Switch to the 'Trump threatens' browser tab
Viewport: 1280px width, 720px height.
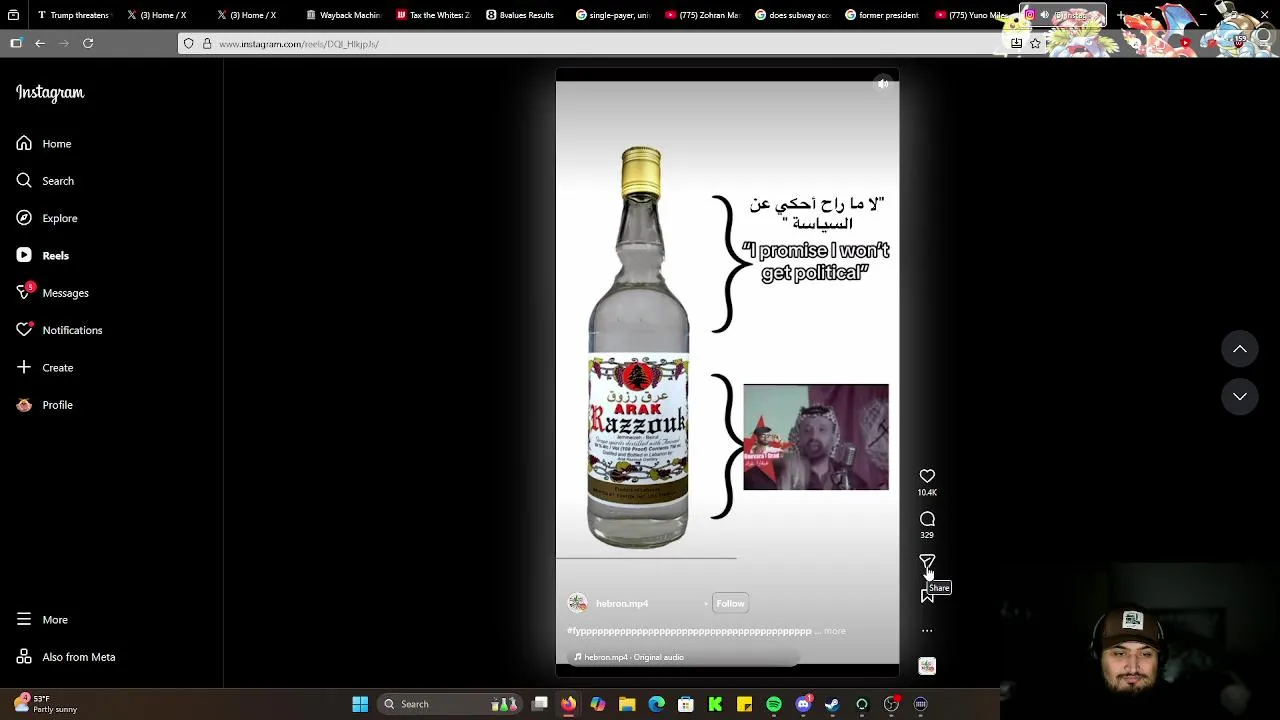pyautogui.click(x=72, y=15)
